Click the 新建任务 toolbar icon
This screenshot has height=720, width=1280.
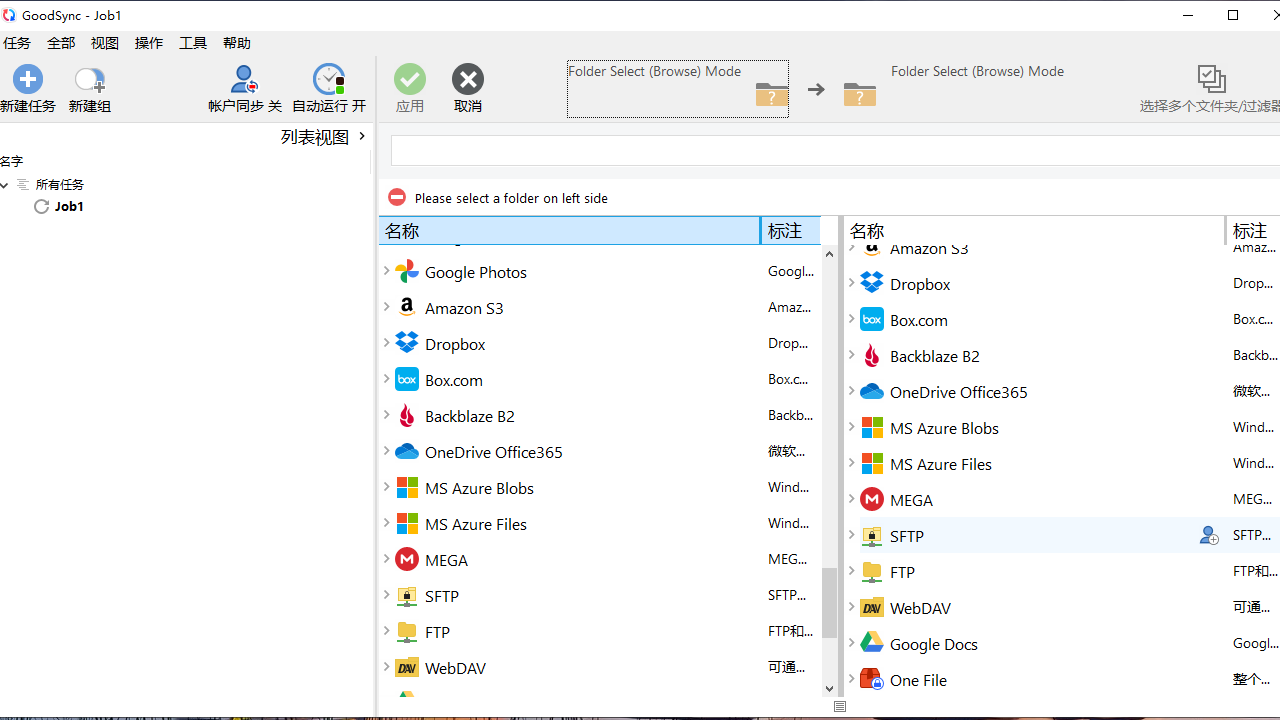click(27, 79)
